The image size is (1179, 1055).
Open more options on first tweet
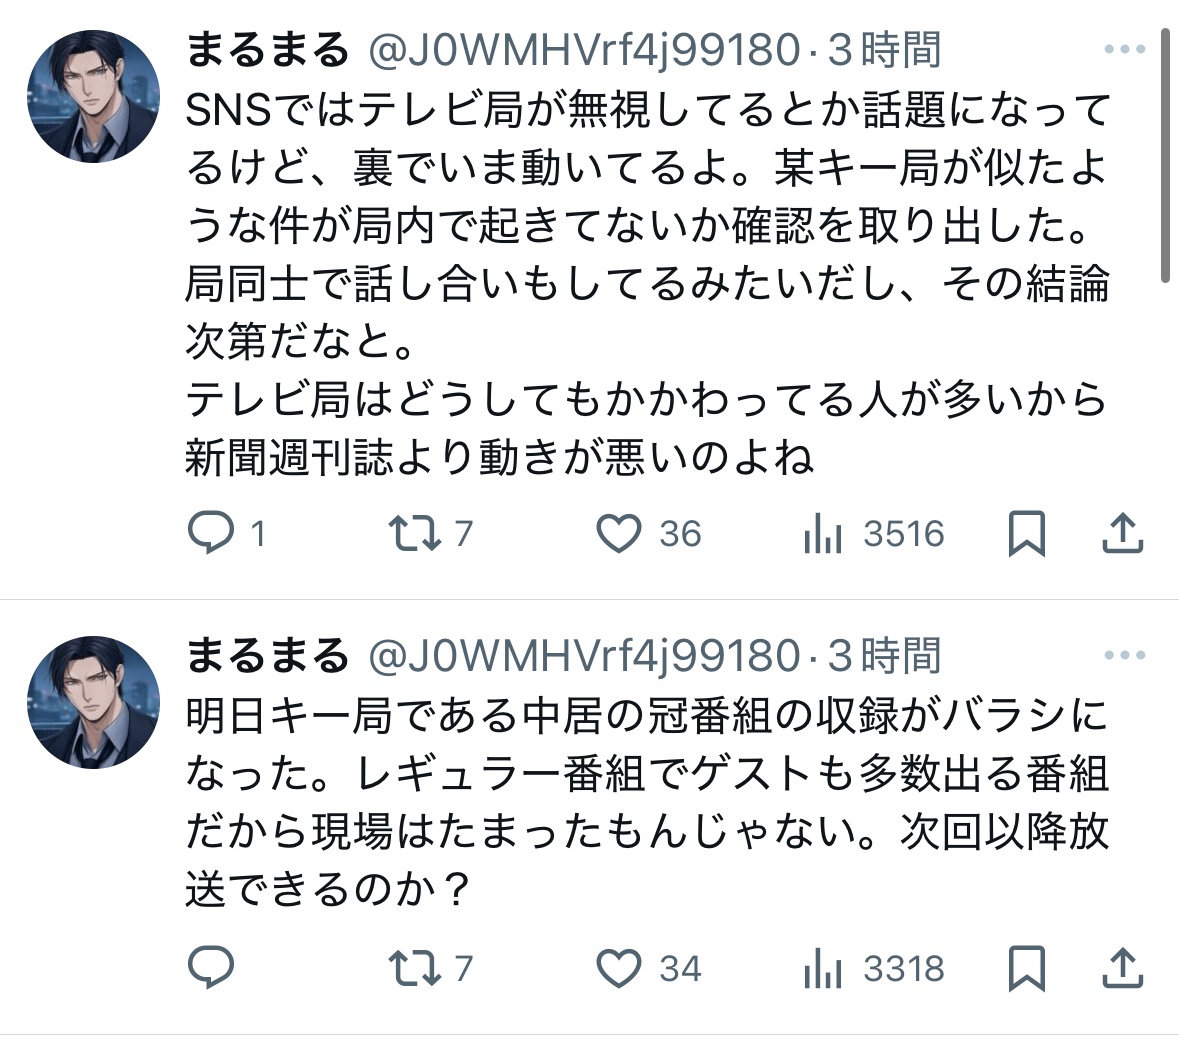point(1125,50)
